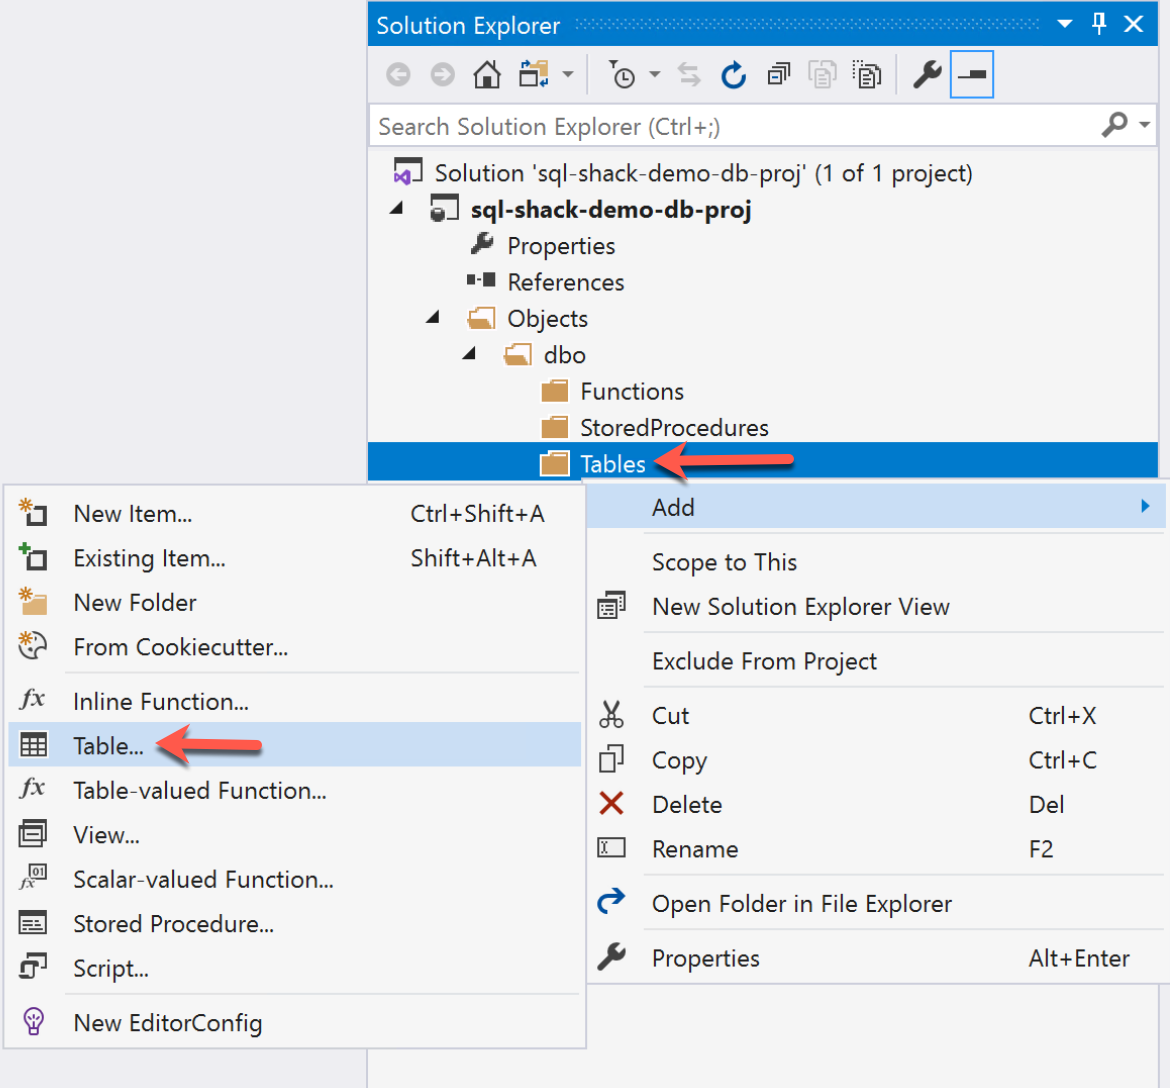Viewport: 1170px width, 1088px height.
Task: Click Open Folder in File Explorer
Action: [801, 903]
